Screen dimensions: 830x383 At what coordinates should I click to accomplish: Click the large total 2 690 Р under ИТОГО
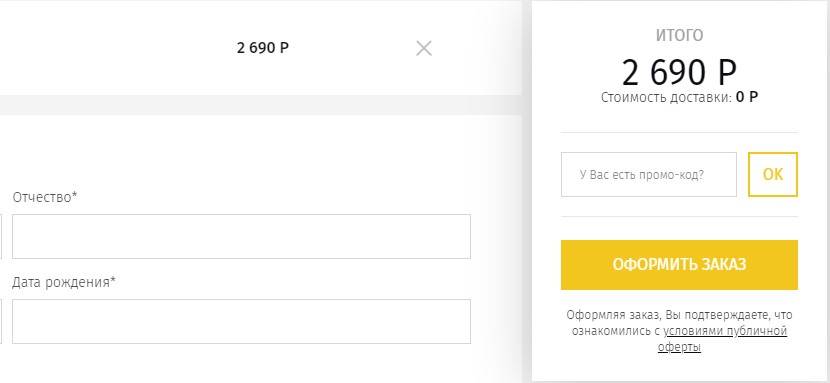(679, 72)
